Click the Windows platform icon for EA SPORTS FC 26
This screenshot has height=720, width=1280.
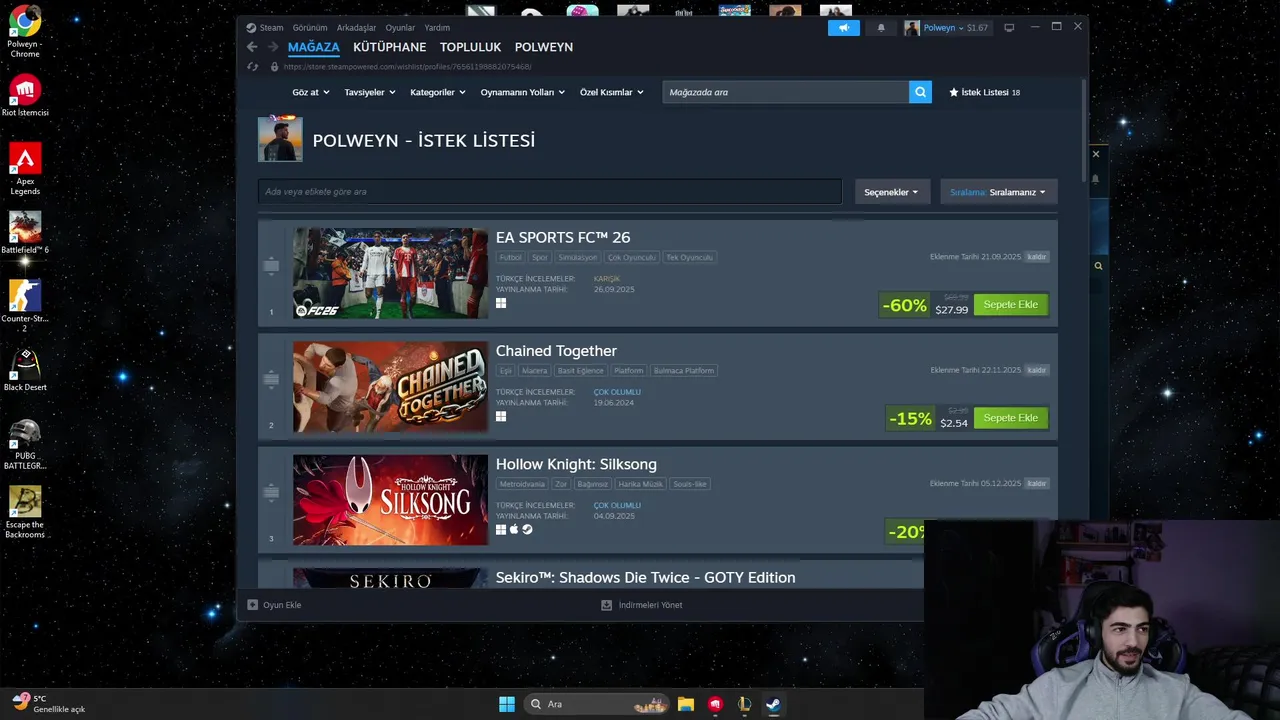click(x=501, y=303)
